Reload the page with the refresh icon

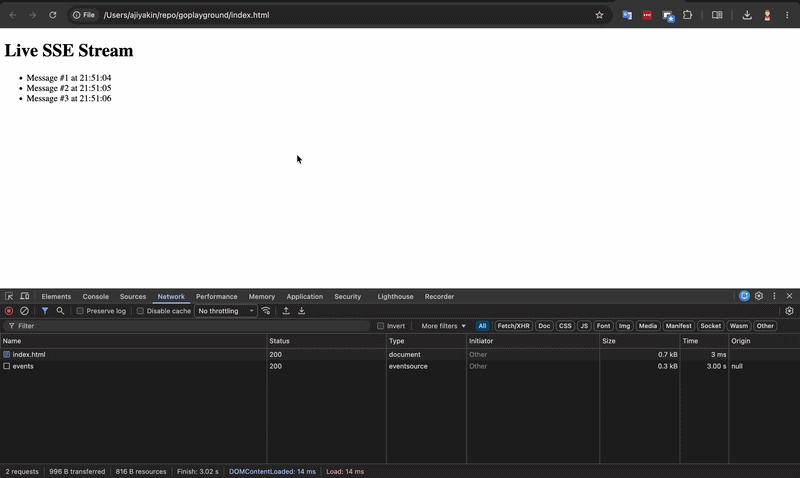click(53, 15)
